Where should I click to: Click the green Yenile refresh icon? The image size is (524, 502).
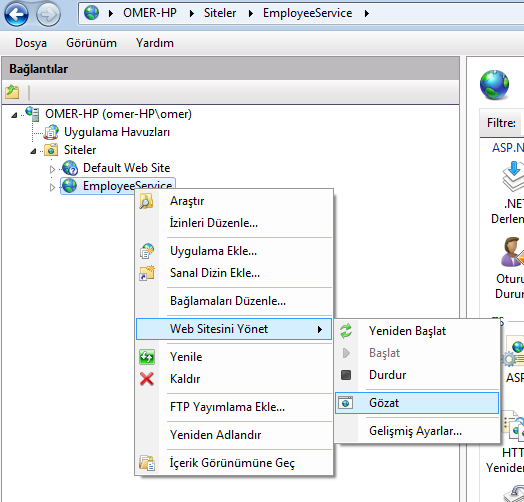(147, 357)
